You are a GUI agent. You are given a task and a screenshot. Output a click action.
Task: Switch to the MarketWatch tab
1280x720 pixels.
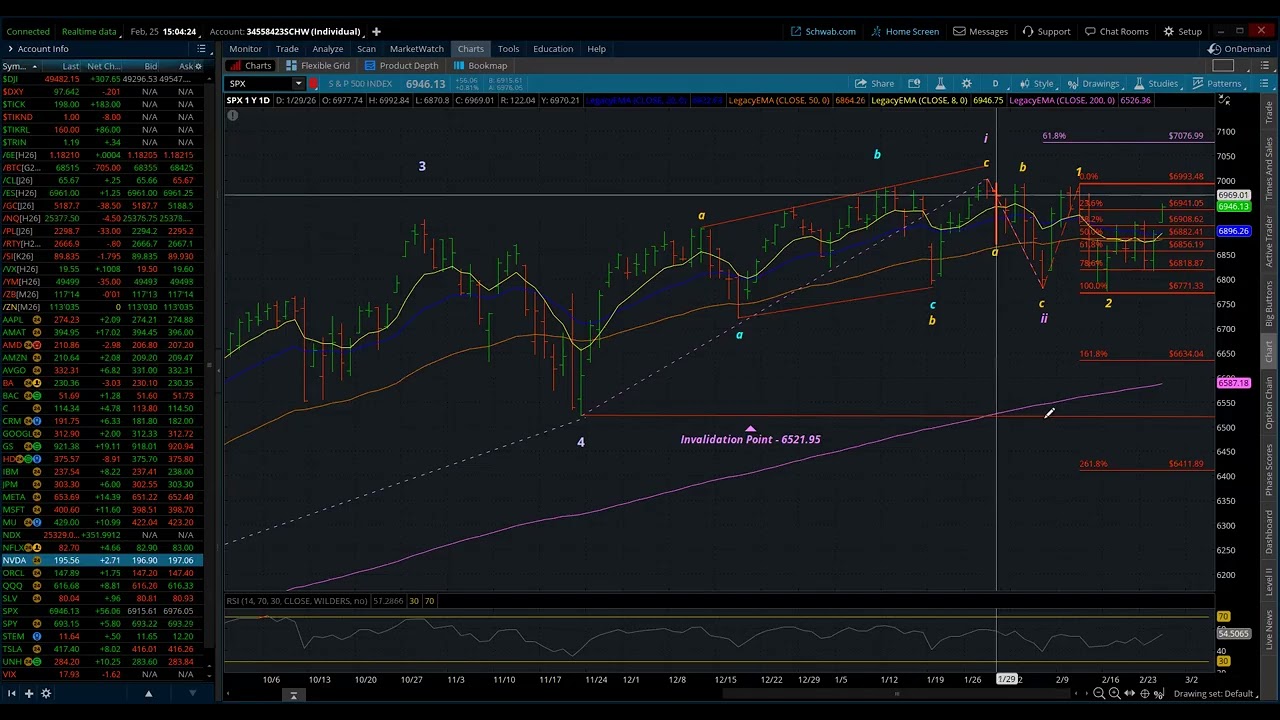coord(416,49)
